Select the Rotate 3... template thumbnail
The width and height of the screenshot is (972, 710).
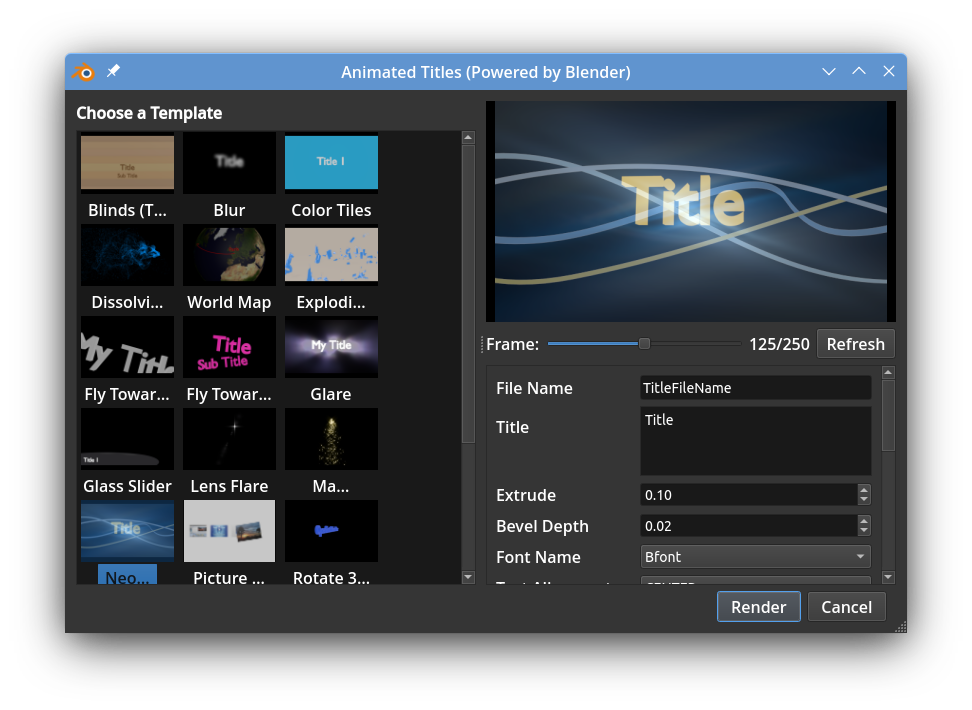point(331,531)
